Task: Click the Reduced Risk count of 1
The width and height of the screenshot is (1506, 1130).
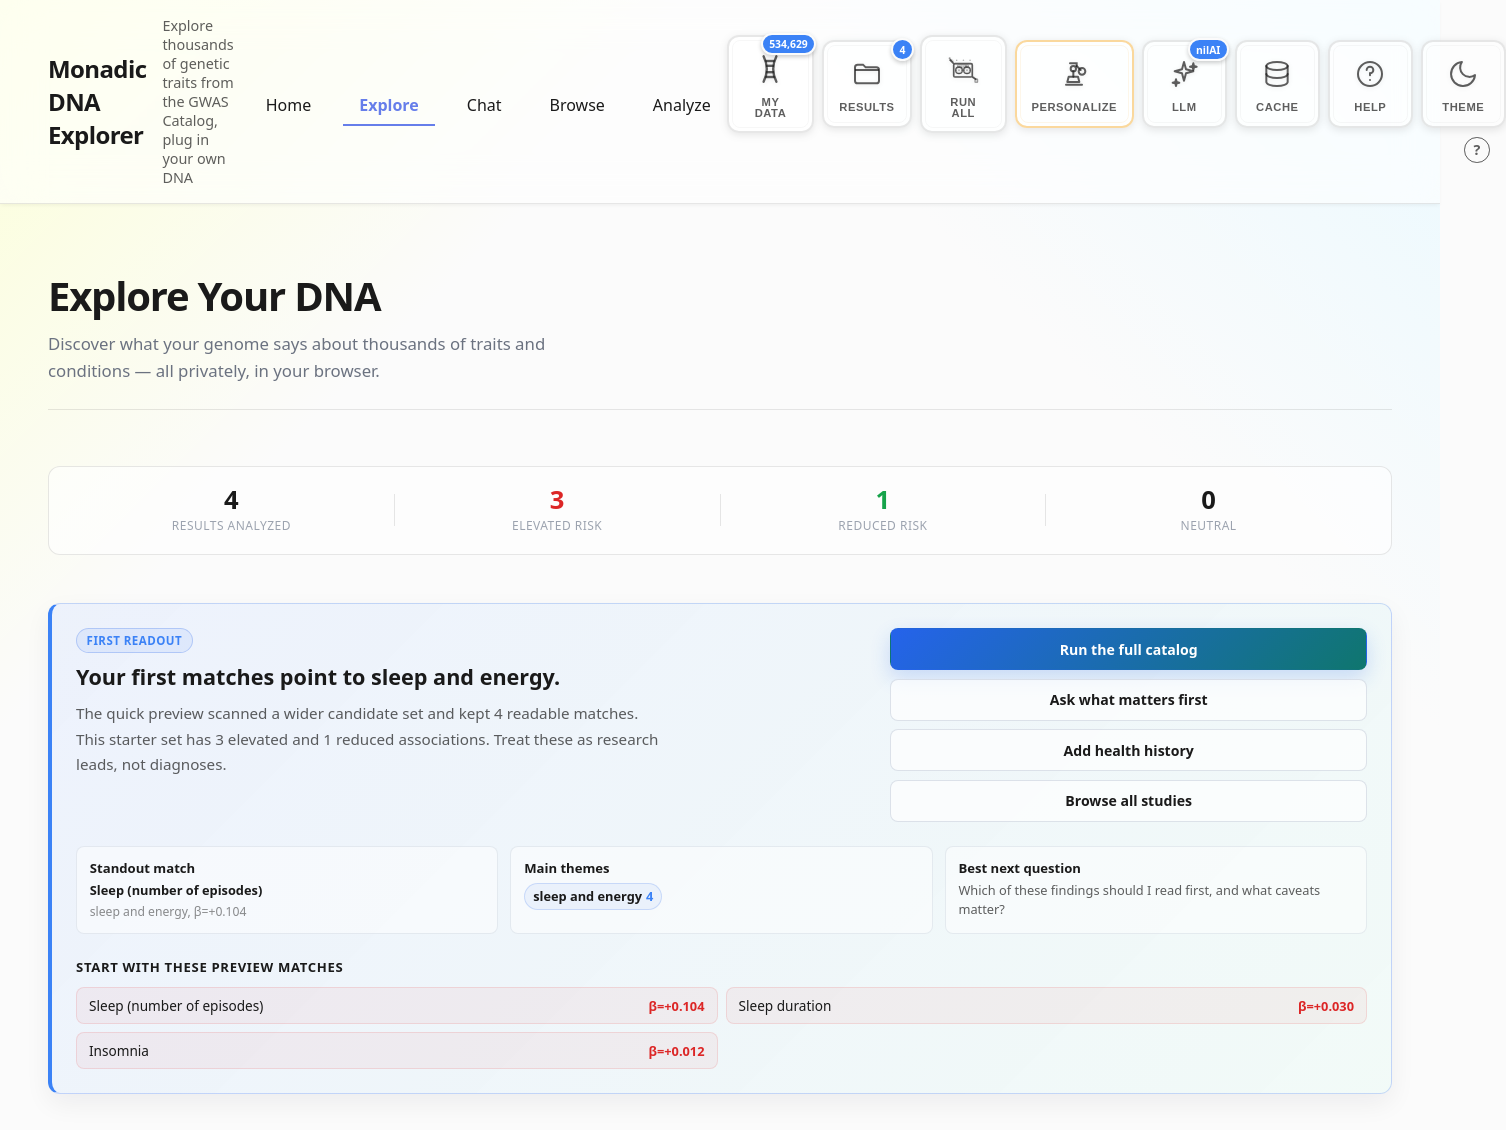Action: 882,500
